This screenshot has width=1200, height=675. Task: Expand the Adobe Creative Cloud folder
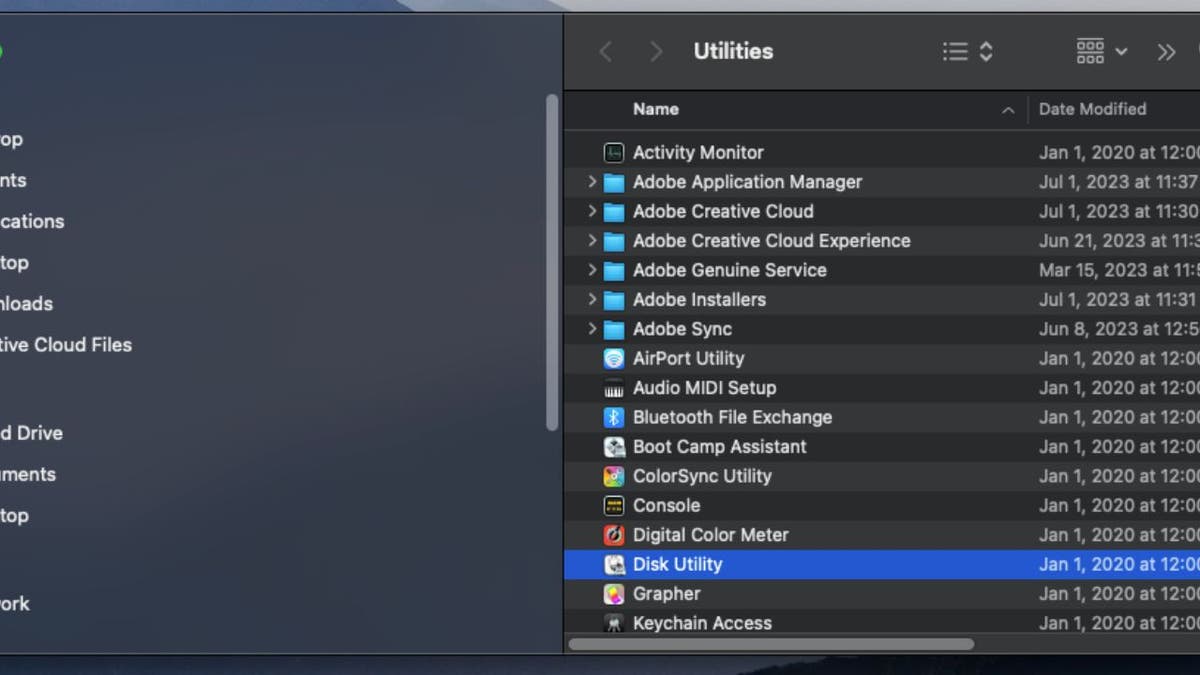[591, 211]
